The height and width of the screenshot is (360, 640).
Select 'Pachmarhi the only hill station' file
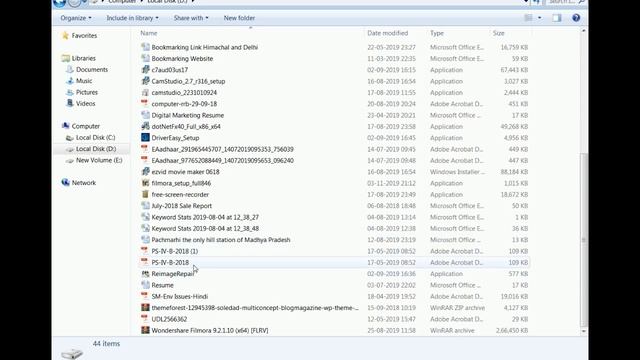[221, 240]
